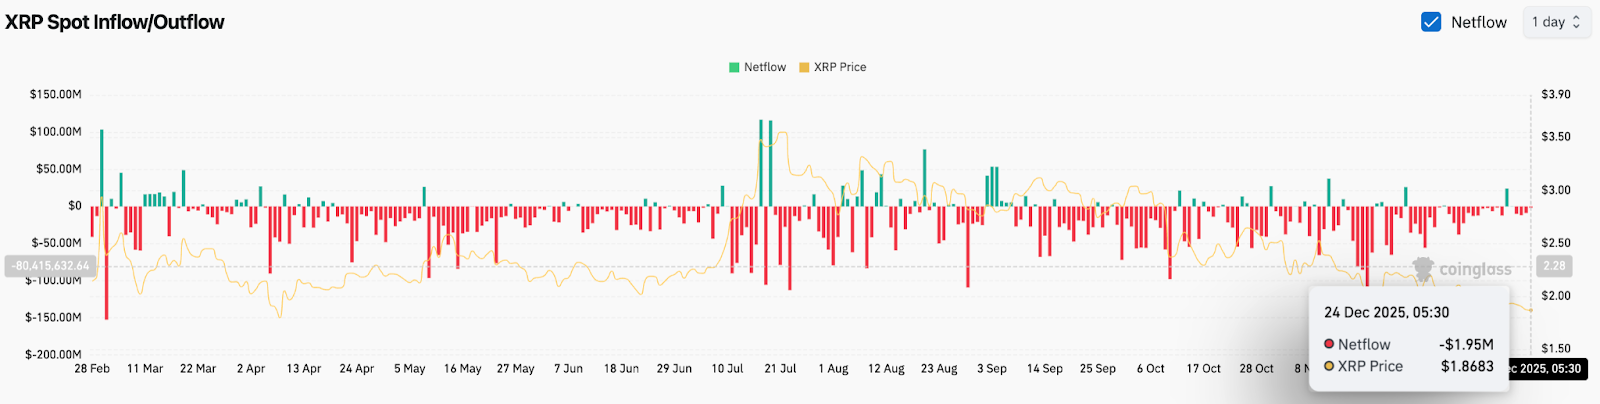
Task: Uncheck the Netflow checkbox
Action: coord(1431,22)
